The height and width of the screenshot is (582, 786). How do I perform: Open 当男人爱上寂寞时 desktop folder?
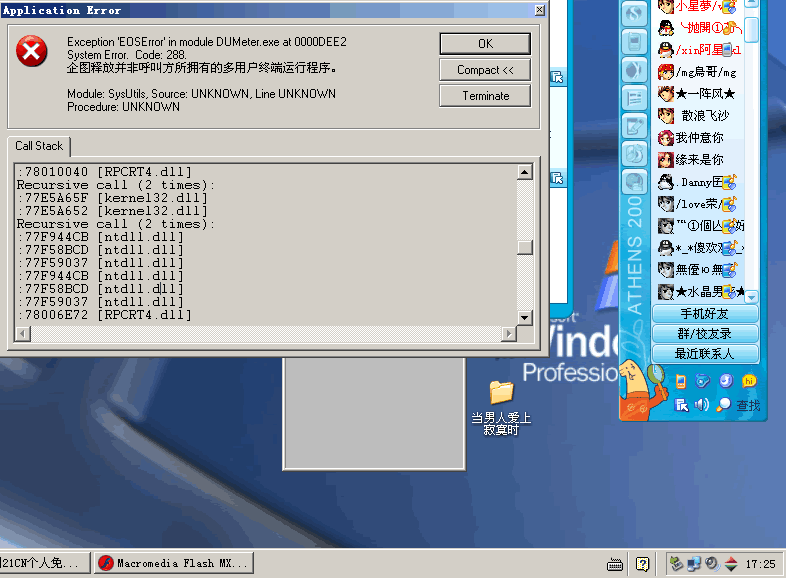coord(501,408)
